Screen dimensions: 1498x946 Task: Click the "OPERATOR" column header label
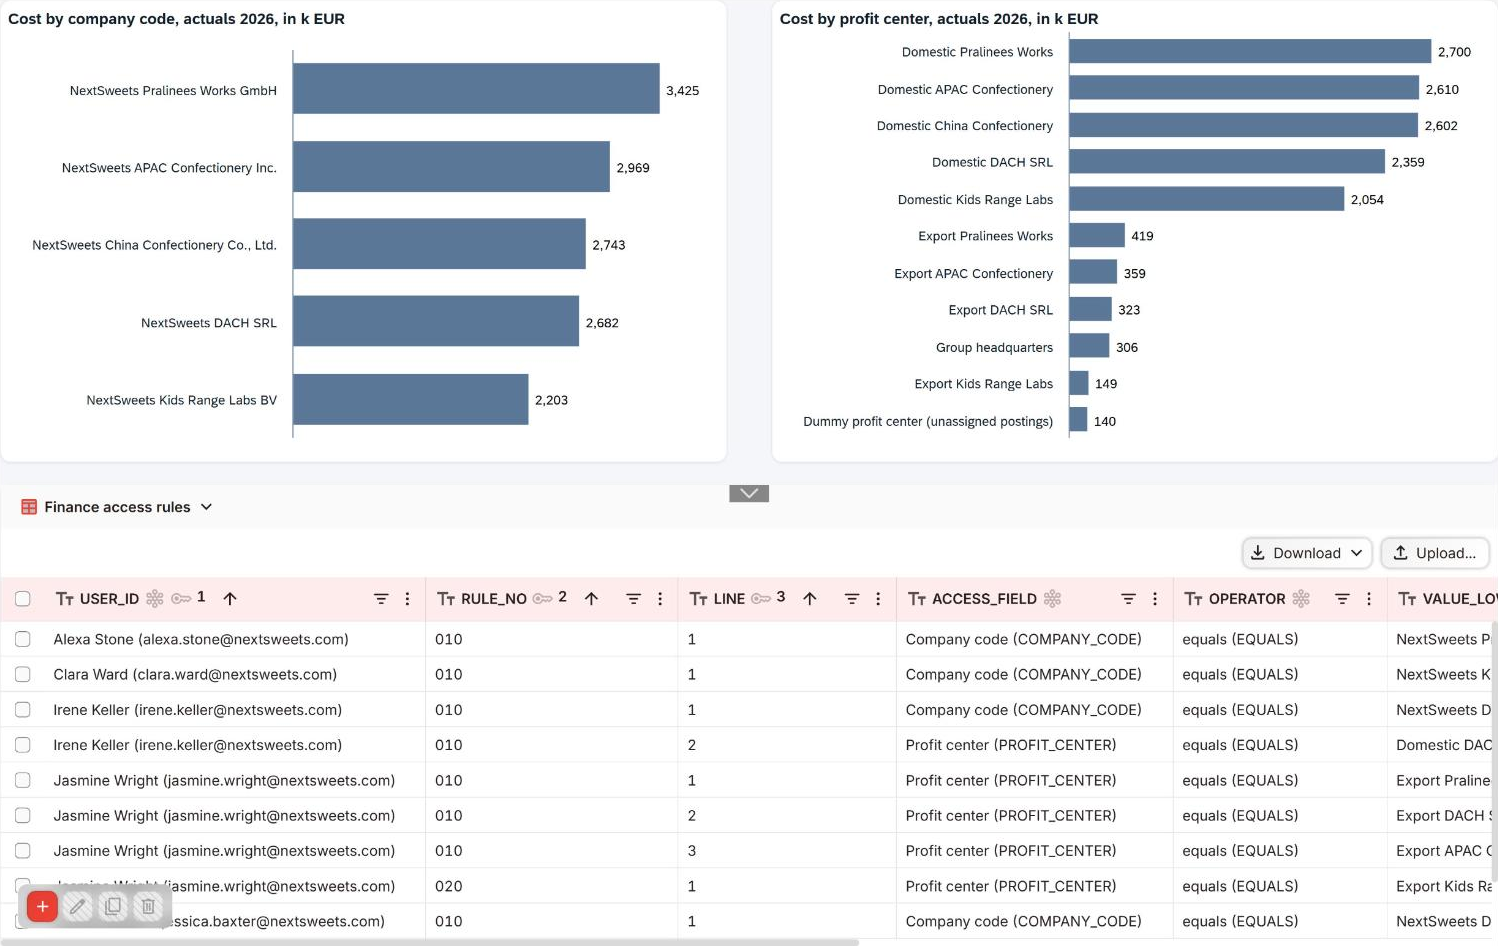1247,599
